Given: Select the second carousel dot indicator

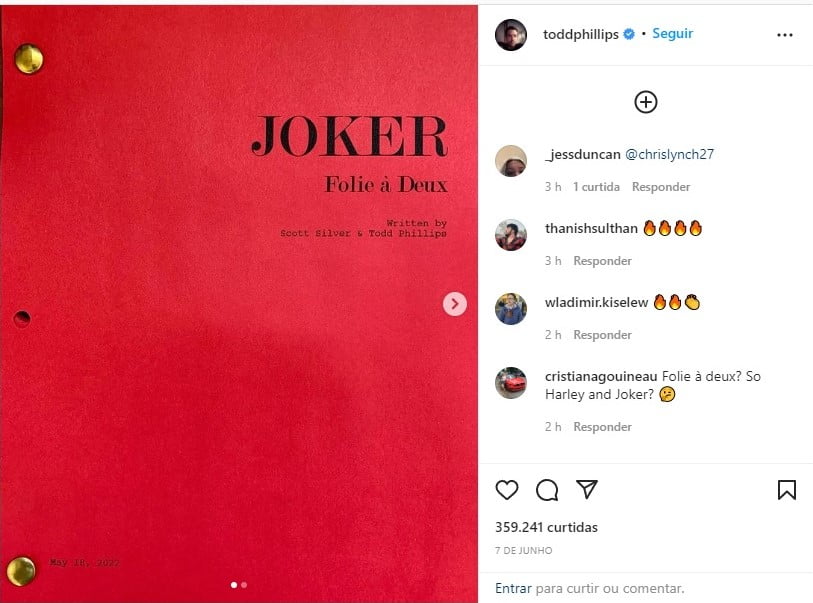Looking at the screenshot, I should (244, 585).
